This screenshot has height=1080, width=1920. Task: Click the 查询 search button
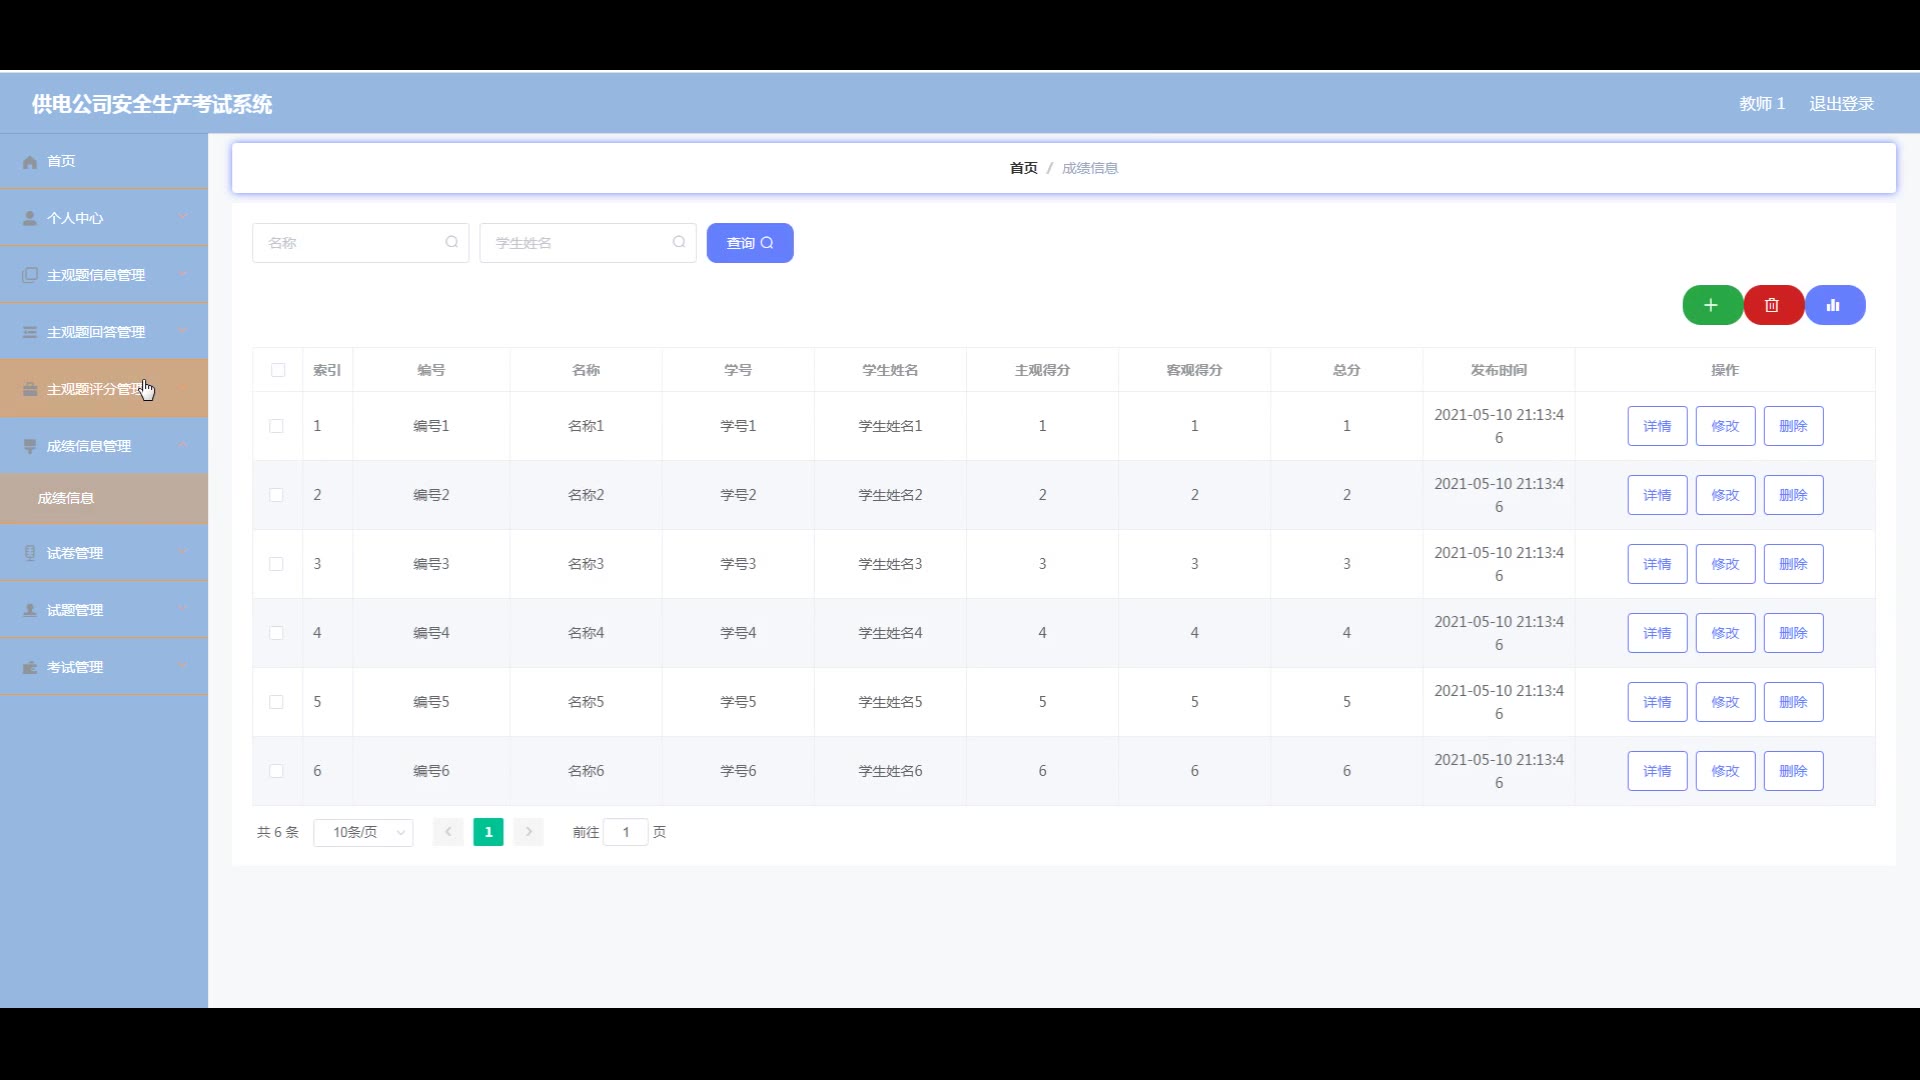749,243
